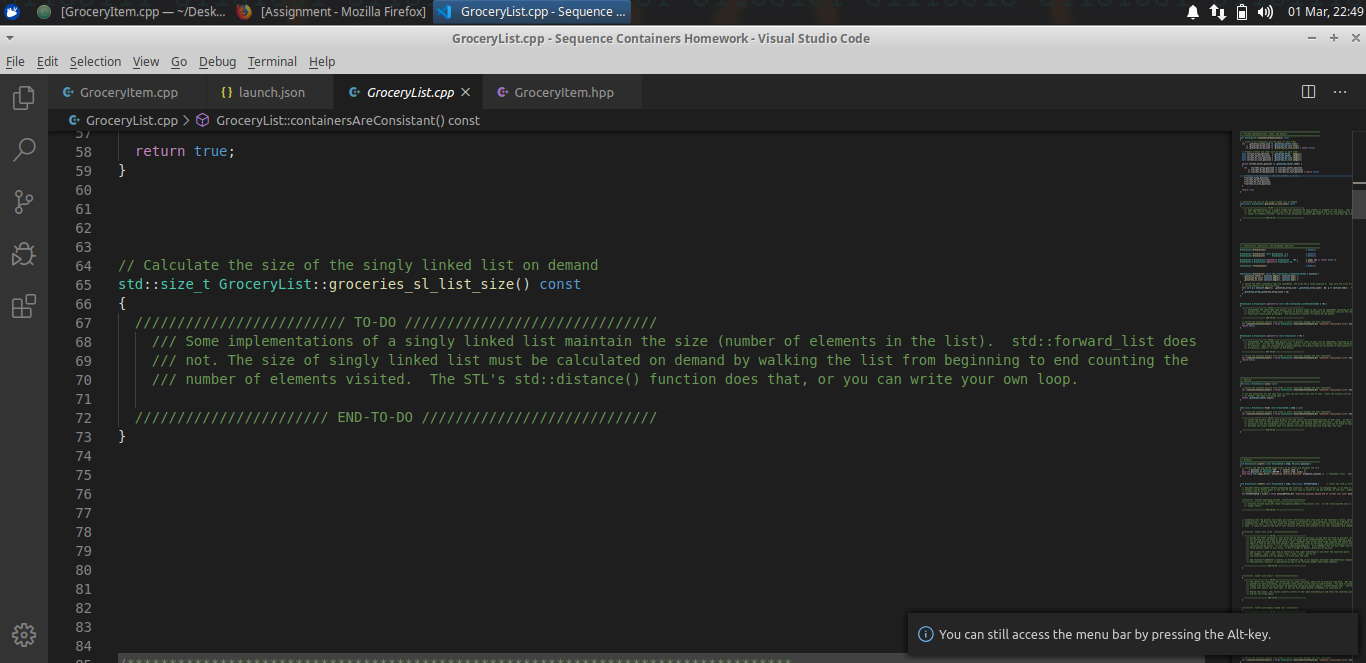
Task: Open the Explorer view in the activity bar
Action: pyautogui.click(x=23, y=97)
